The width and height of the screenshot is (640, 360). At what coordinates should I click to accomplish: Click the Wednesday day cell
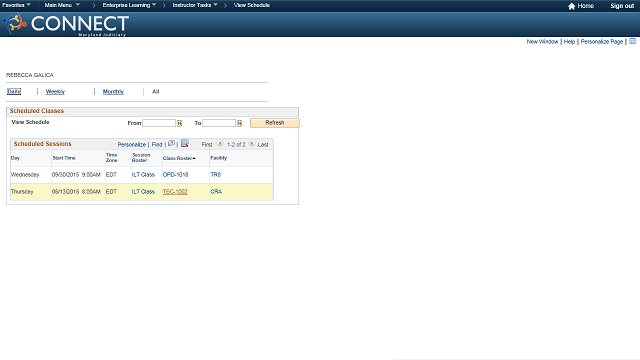tap(25, 175)
